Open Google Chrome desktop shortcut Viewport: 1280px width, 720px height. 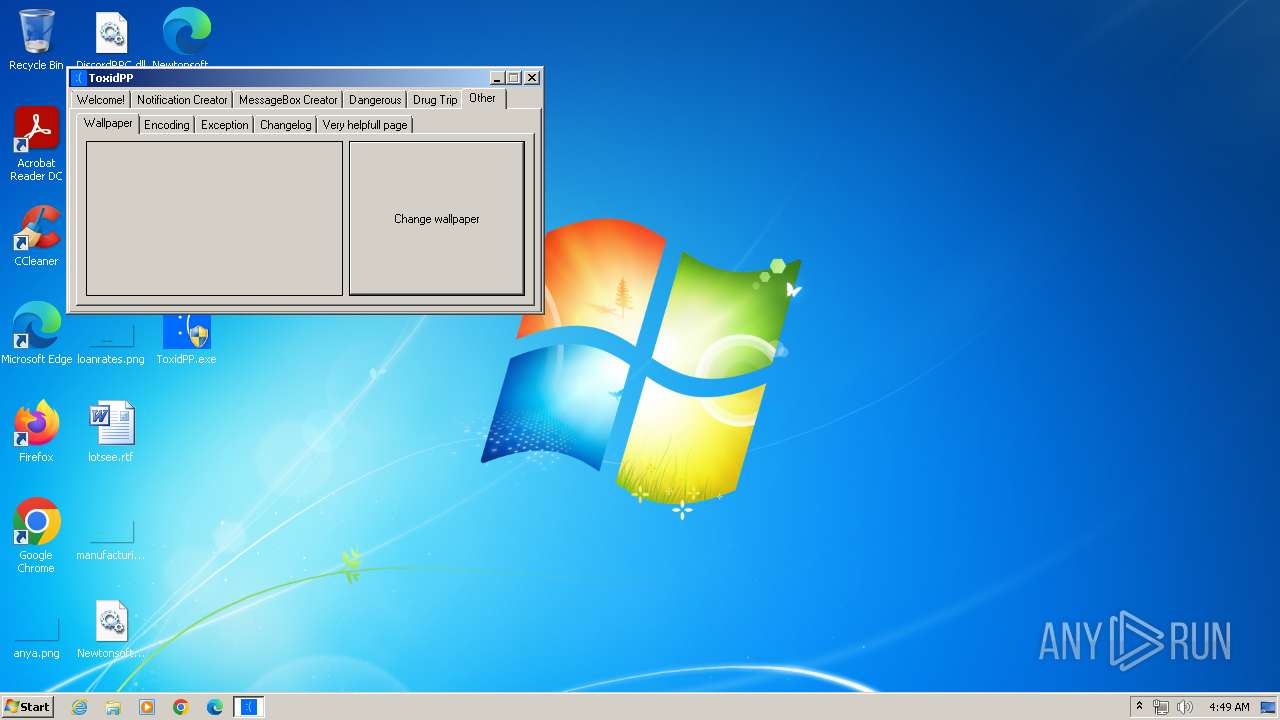click(x=36, y=536)
